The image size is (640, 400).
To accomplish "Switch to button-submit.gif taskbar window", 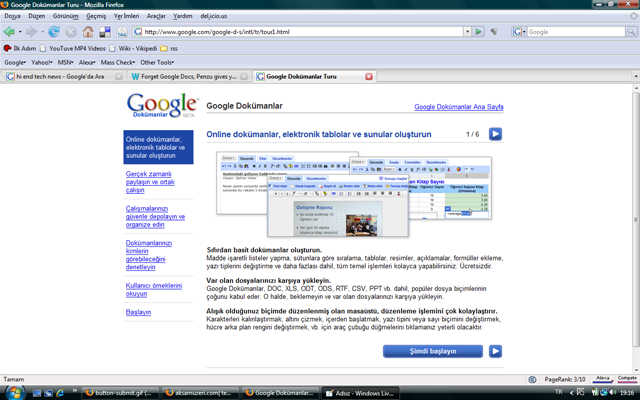I will tap(121, 393).
